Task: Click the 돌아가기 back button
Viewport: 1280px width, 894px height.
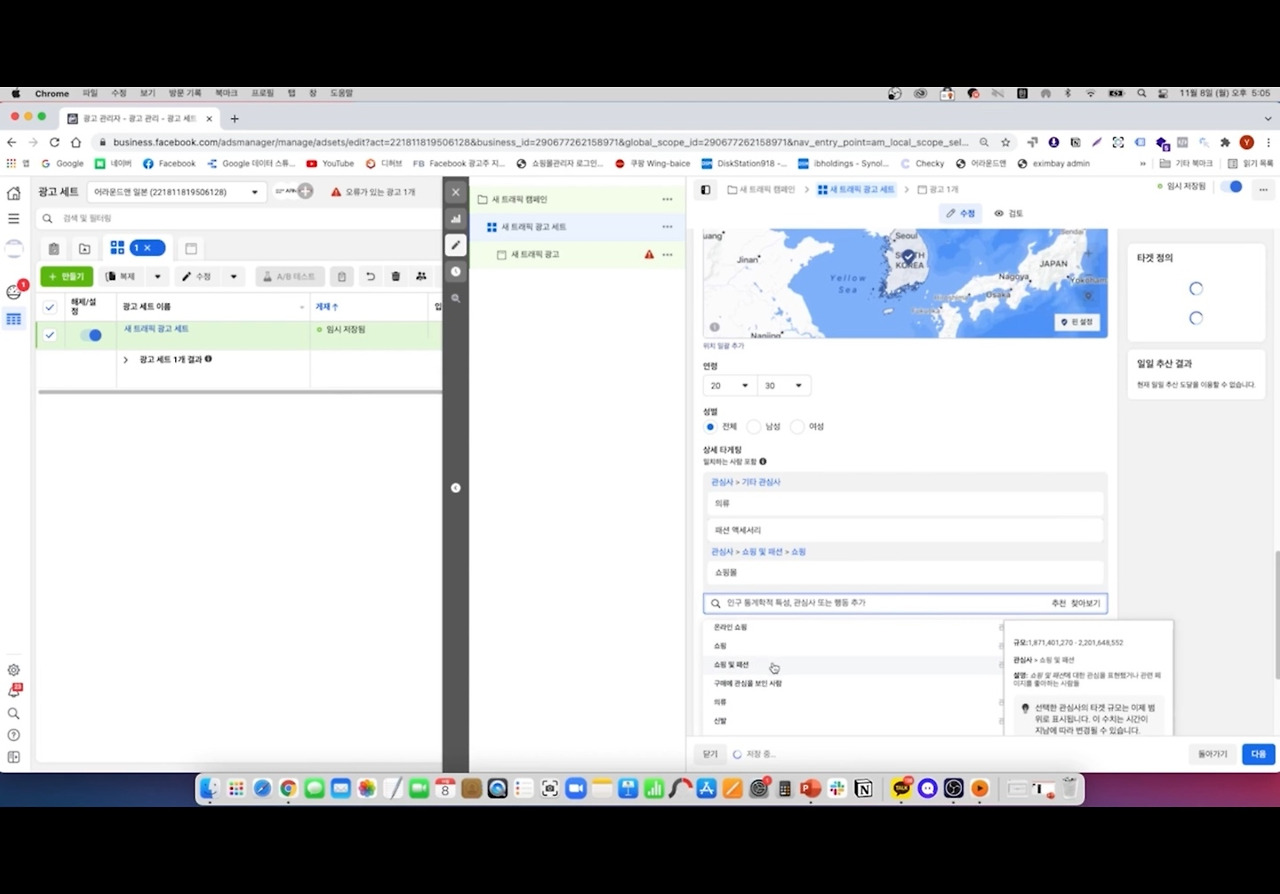Action: pos(1212,754)
